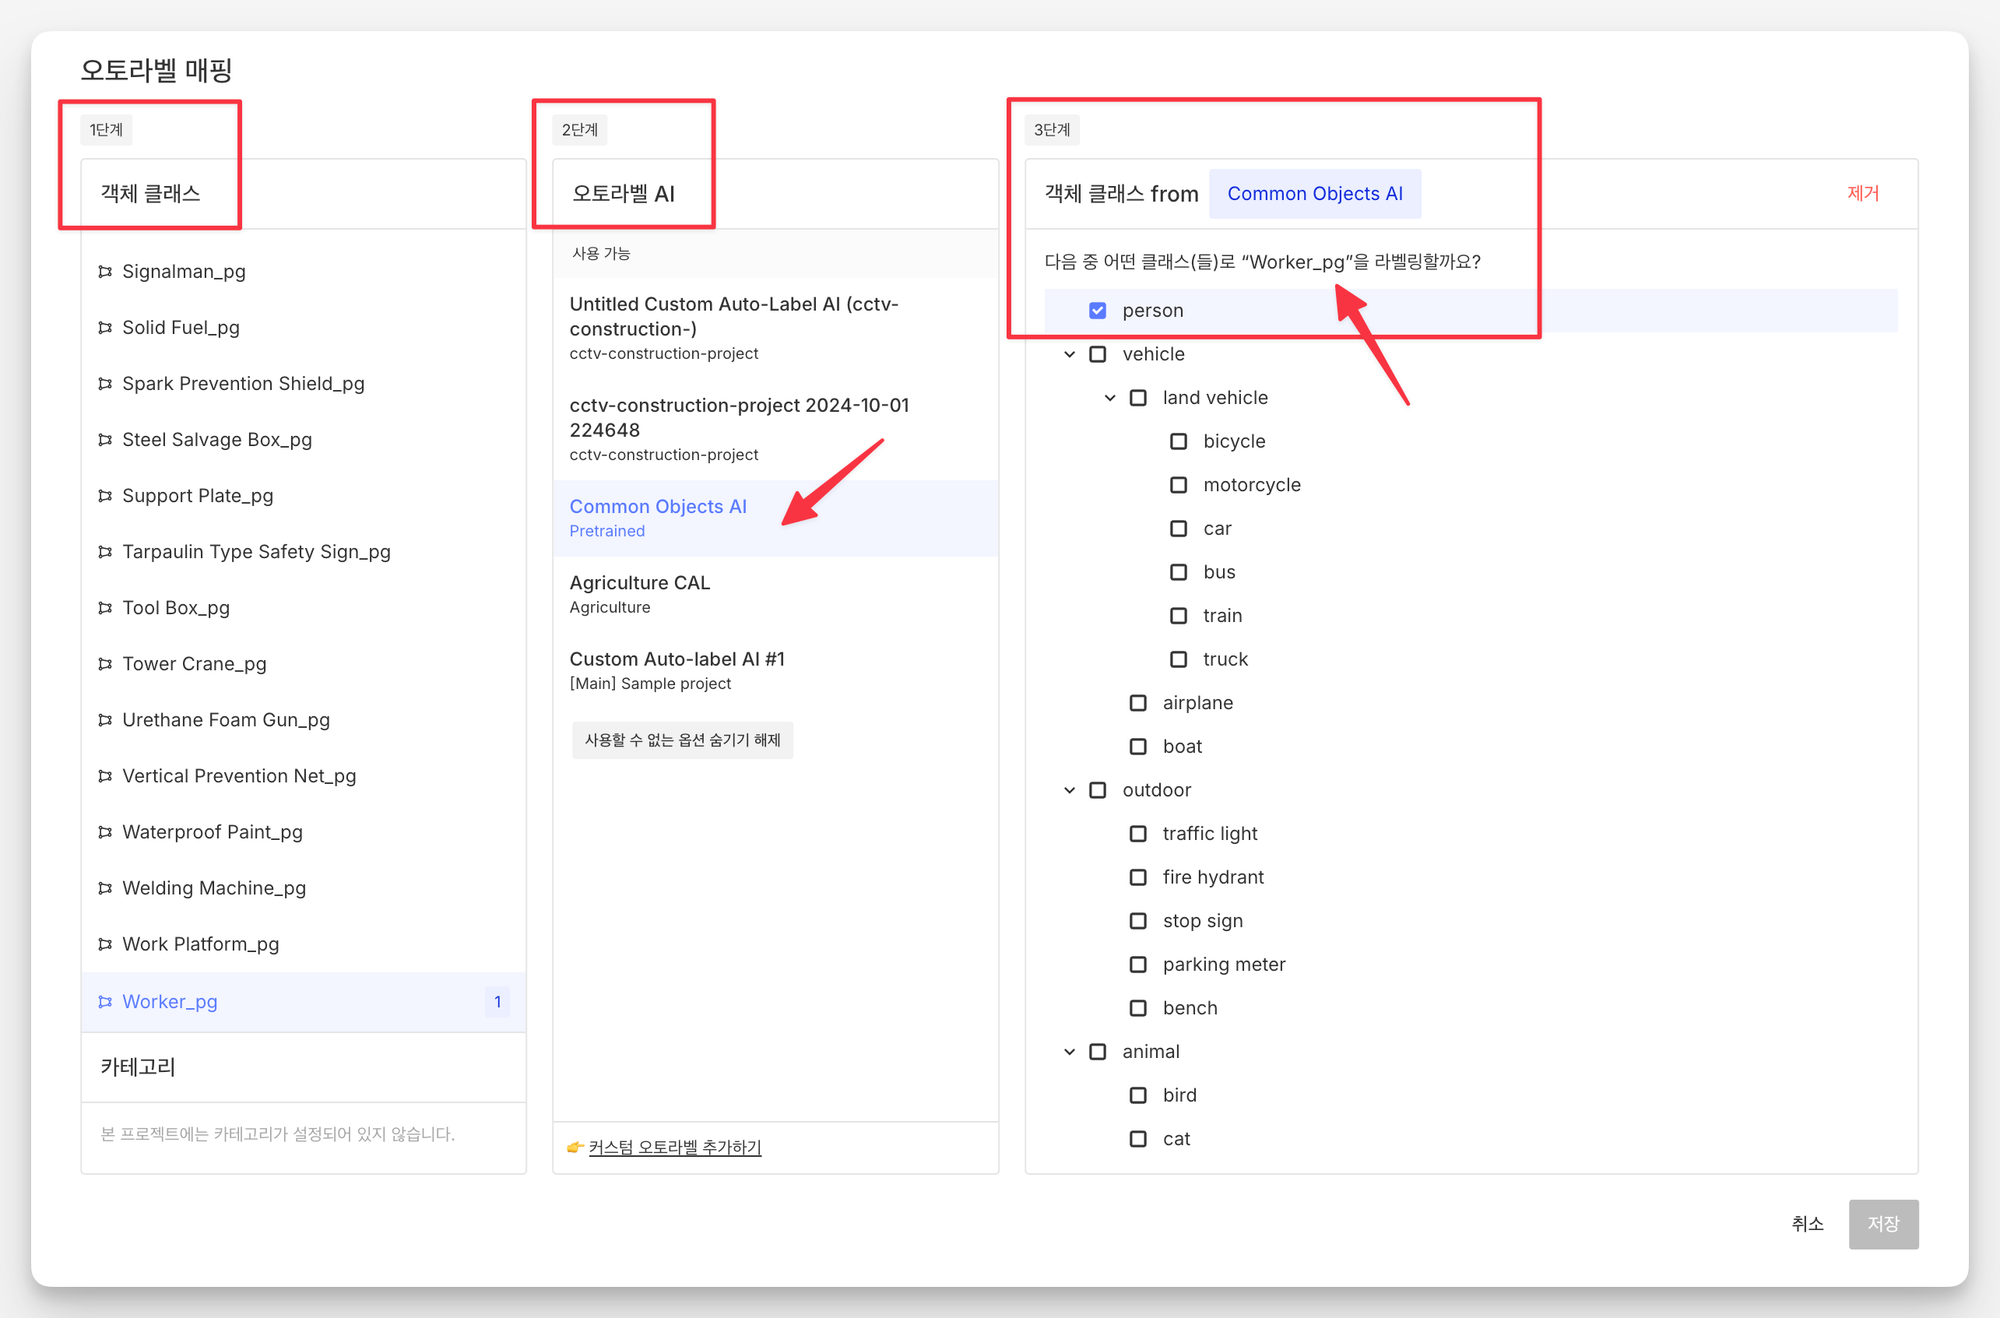This screenshot has height=1318, width=2000.
Task: Click the red 제거 remove link
Action: point(1862,194)
